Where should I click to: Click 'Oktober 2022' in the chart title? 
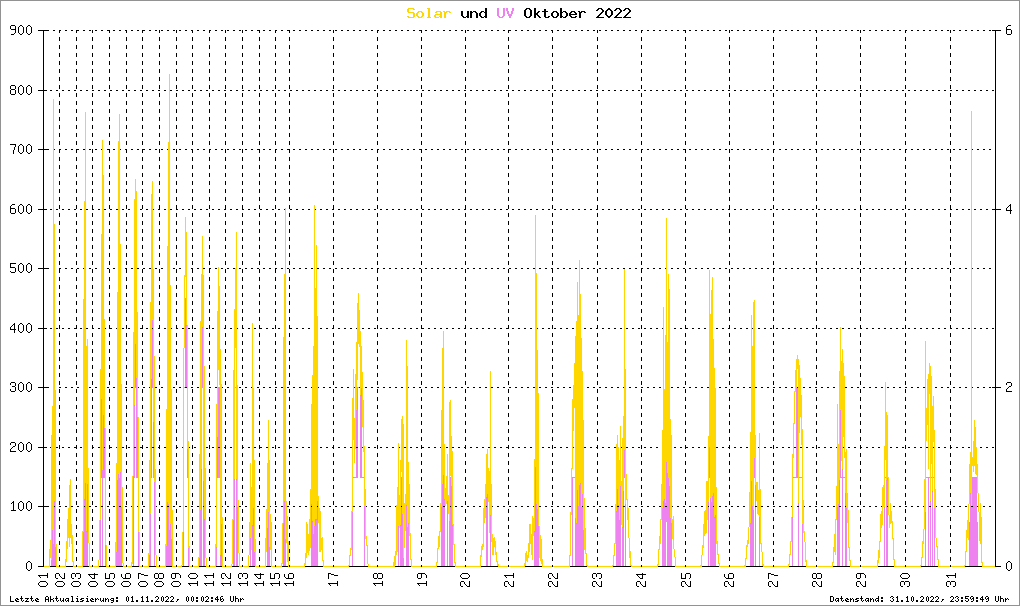578,13
